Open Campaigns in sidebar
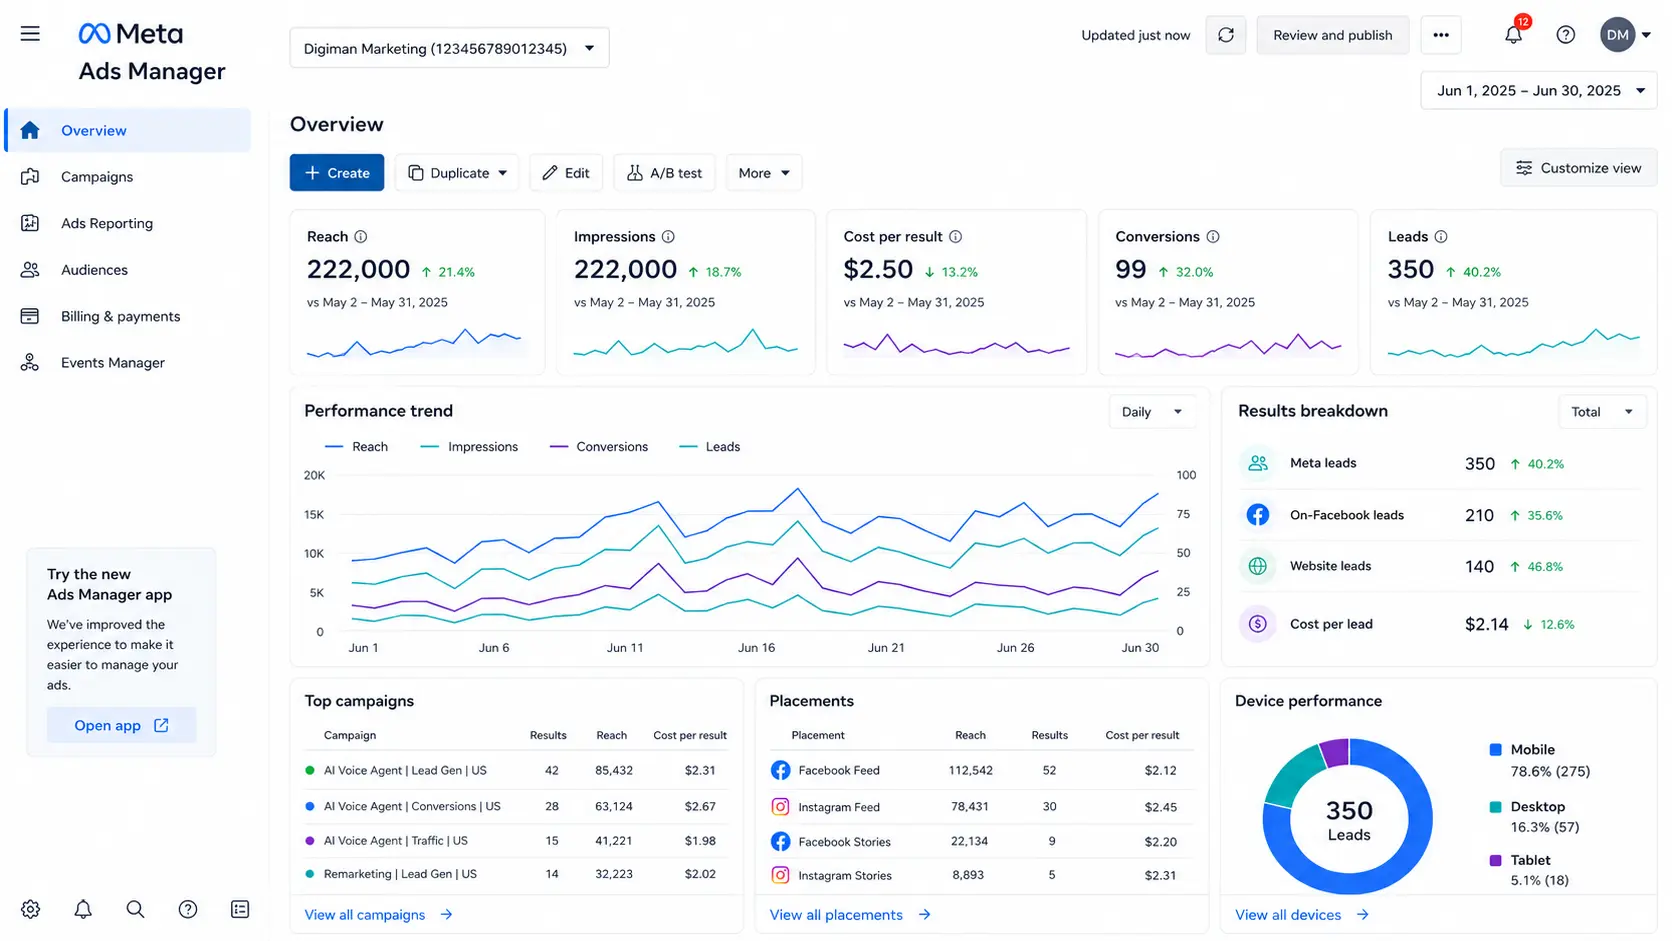 128,177
